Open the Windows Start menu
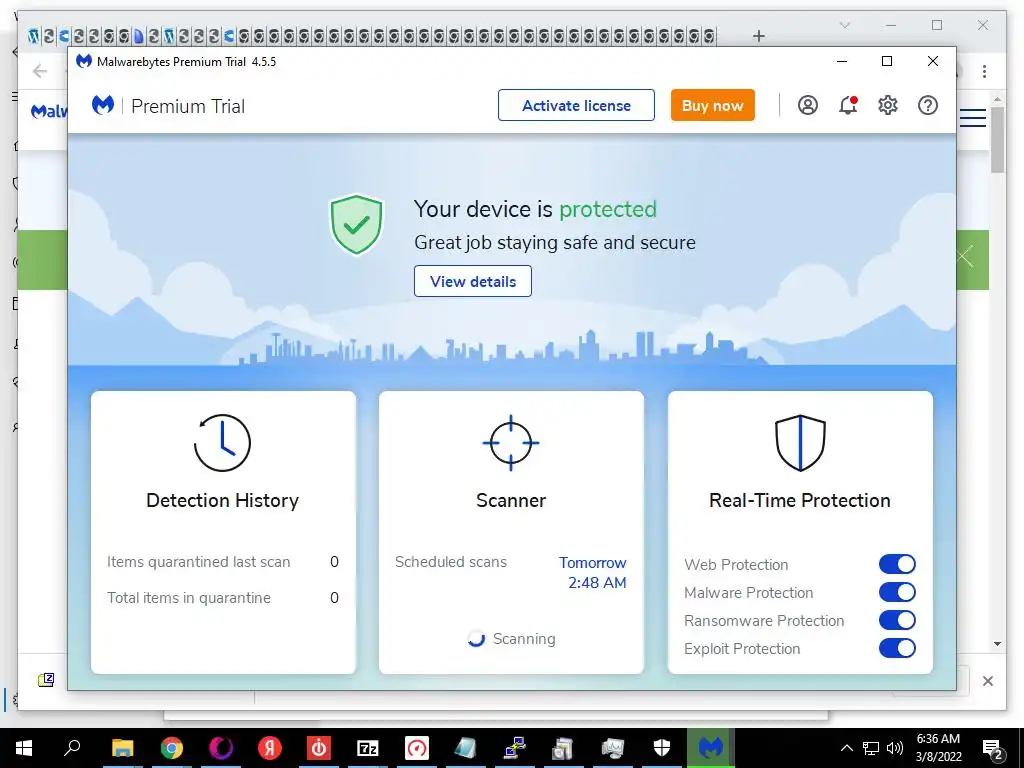This screenshot has height=768, width=1024. [24, 748]
